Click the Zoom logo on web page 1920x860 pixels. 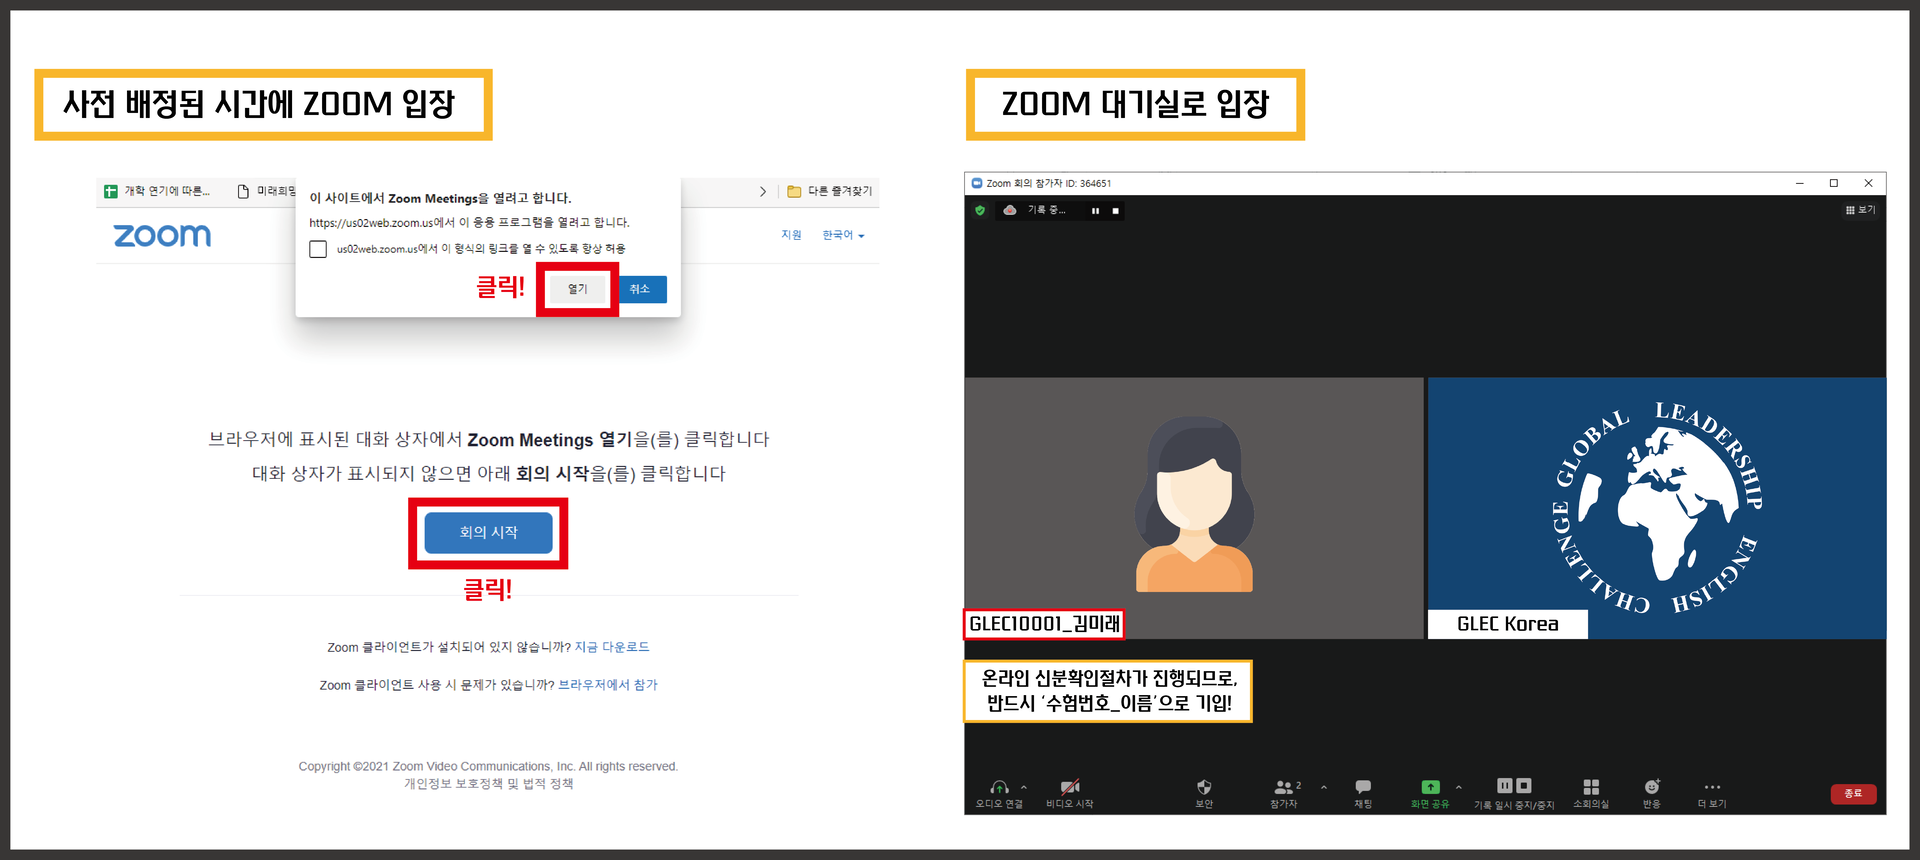pyautogui.click(x=162, y=236)
